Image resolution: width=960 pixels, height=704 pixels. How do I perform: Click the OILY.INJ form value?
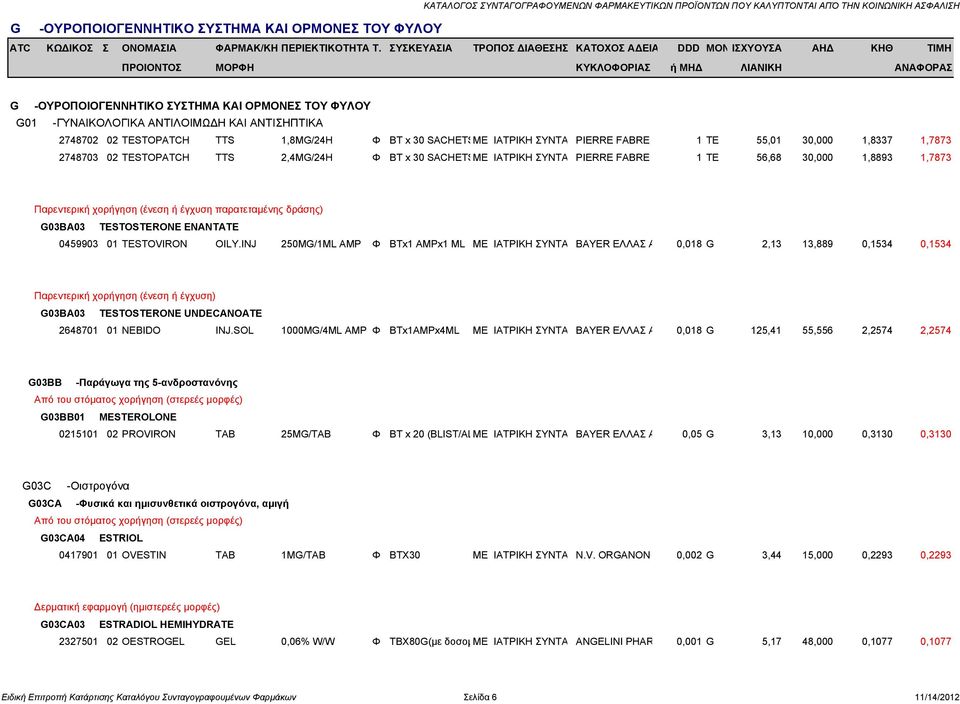(x=236, y=244)
